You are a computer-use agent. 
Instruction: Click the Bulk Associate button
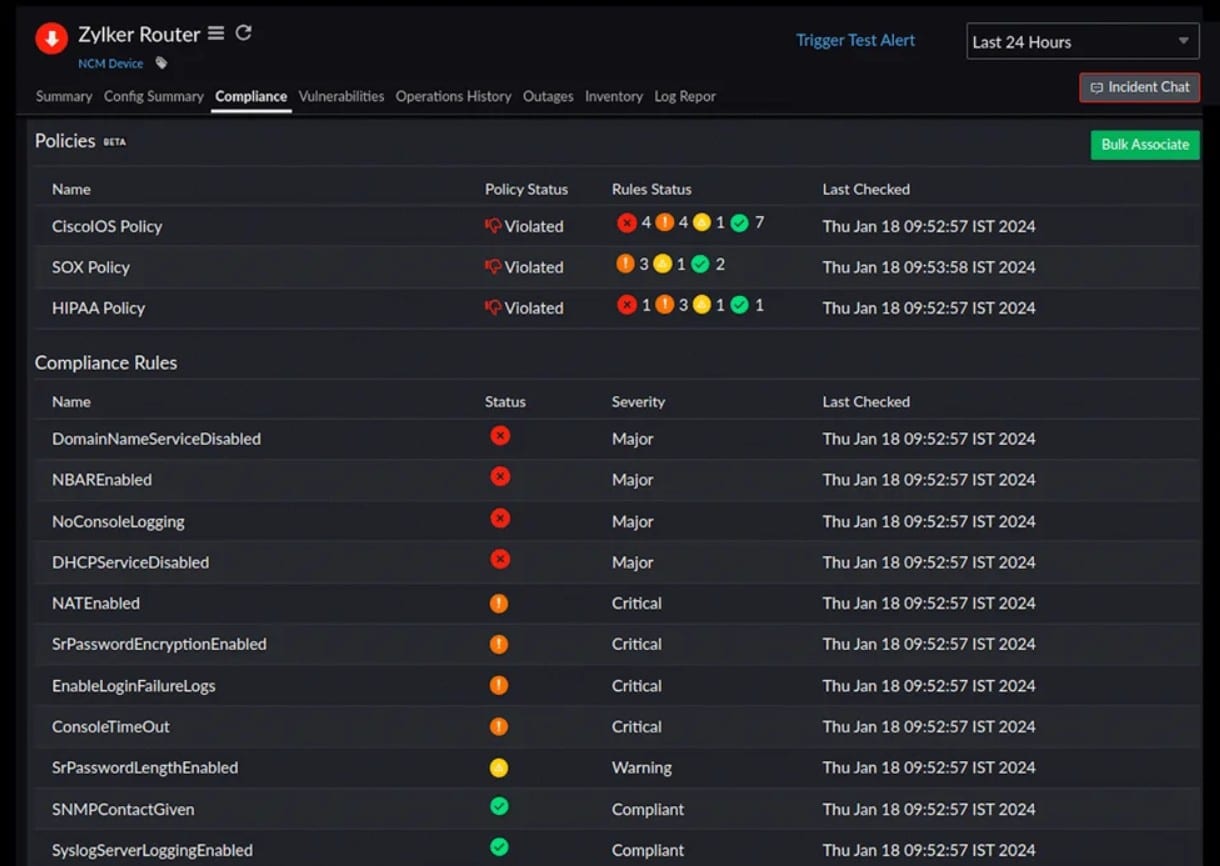tap(1145, 144)
